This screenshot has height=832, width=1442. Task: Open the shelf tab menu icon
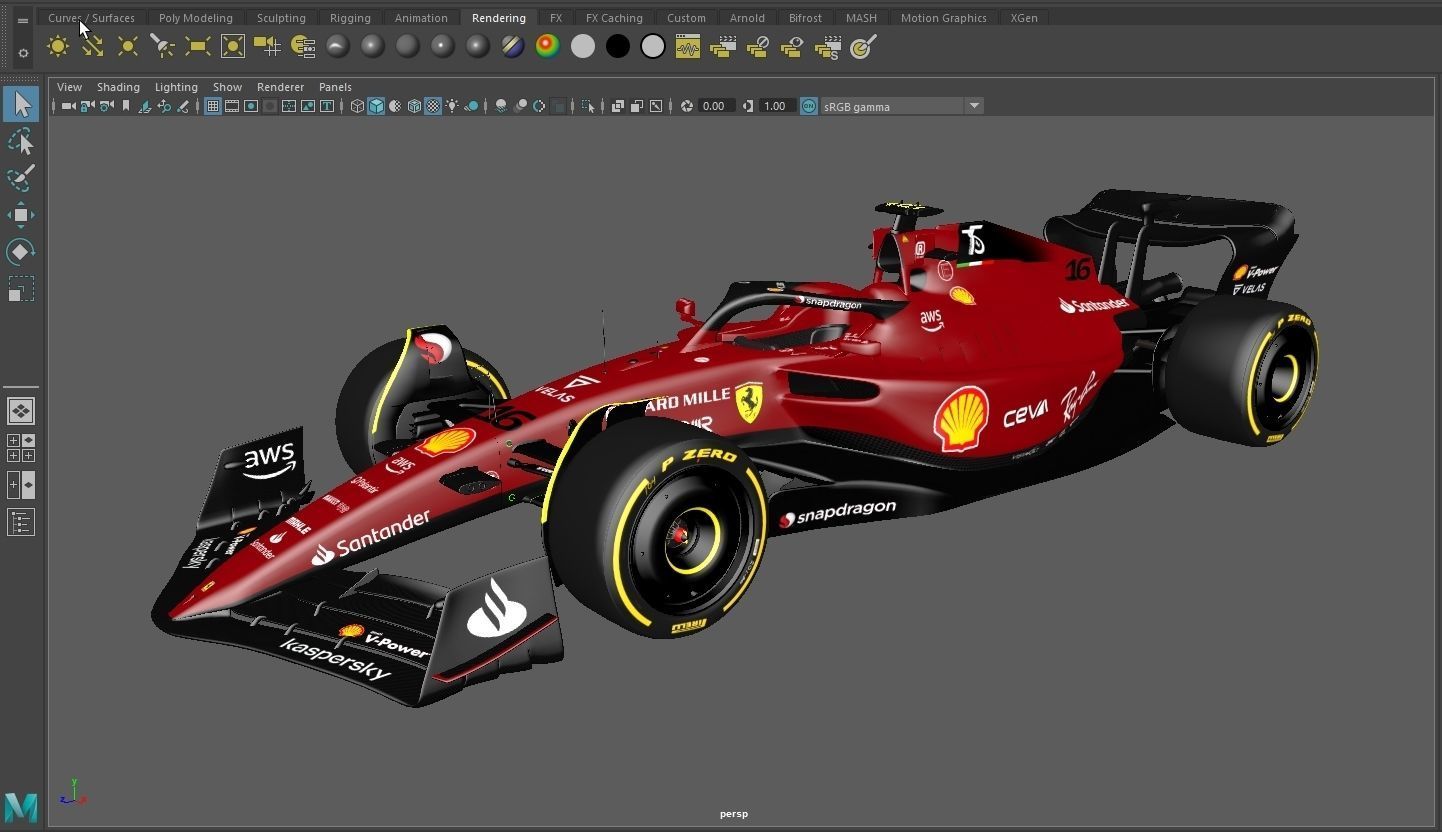click(x=23, y=20)
